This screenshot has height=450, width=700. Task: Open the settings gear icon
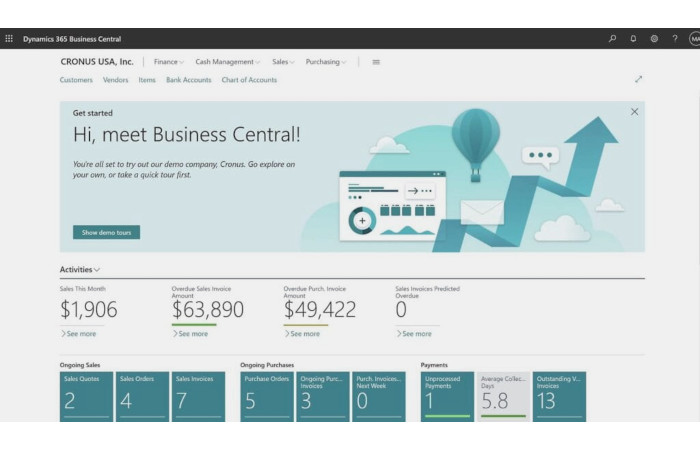[x=654, y=39]
